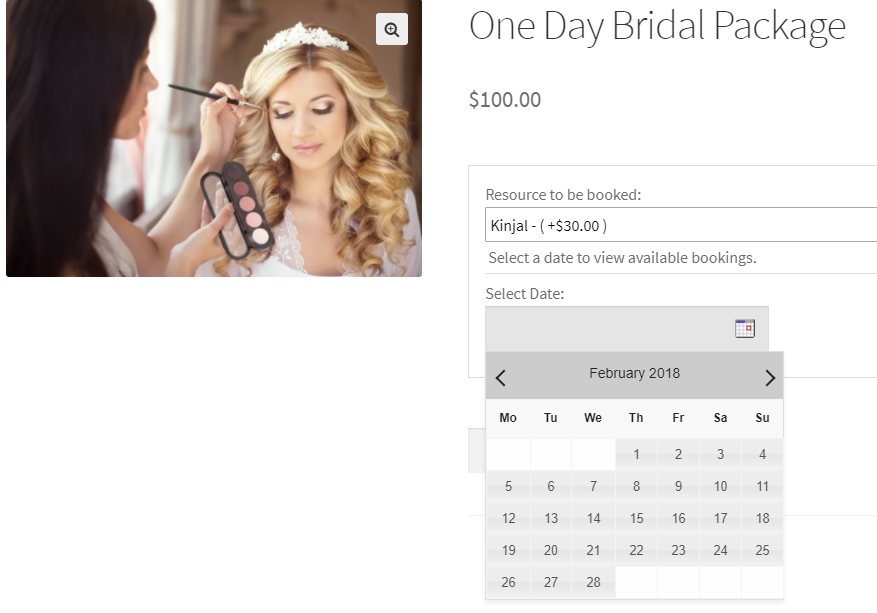
Task: Click the zoom magnifier icon on photo
Action: pos(392,29)
